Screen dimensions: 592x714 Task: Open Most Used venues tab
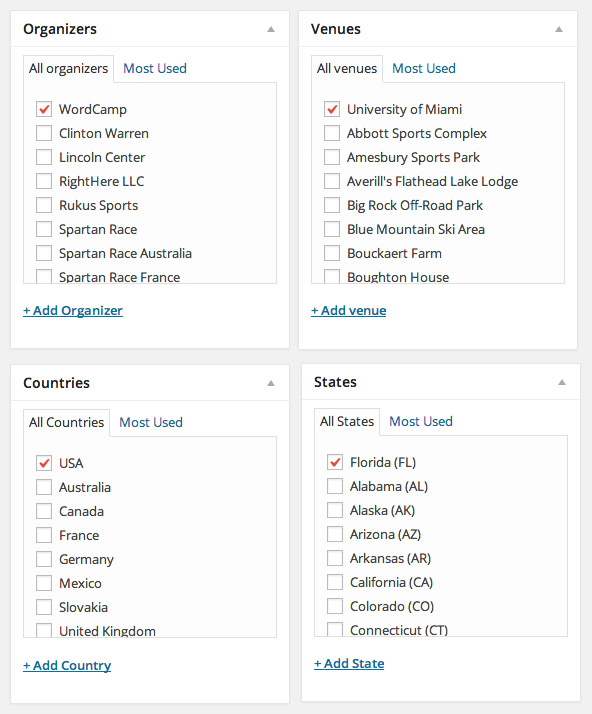424,68
